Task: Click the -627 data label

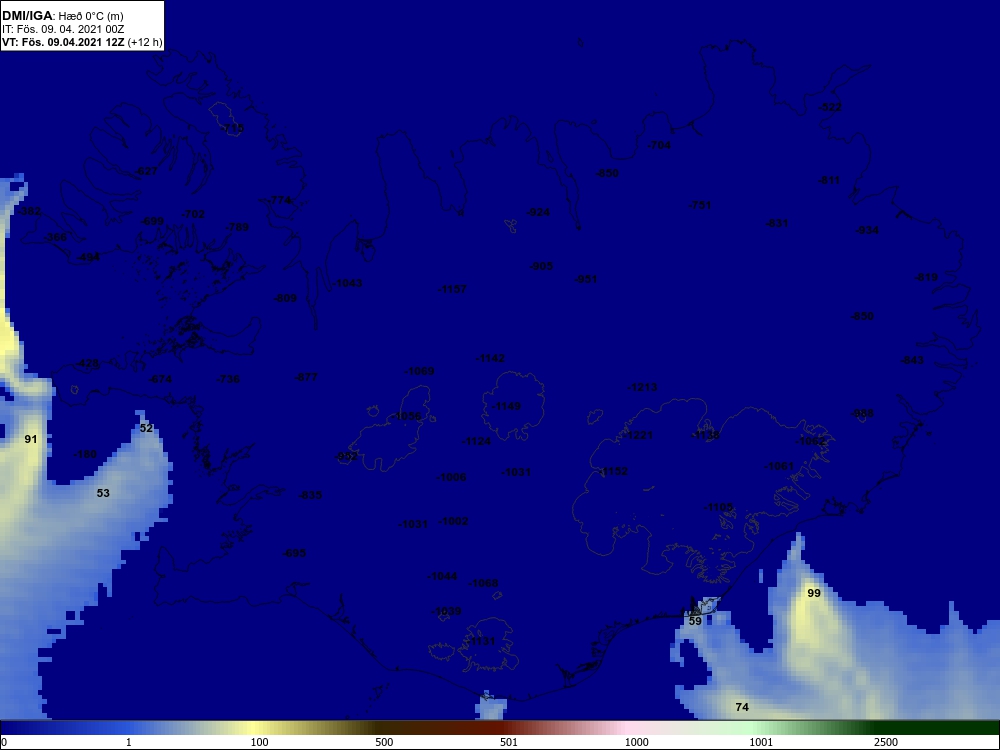Action: tap(146, 171)
